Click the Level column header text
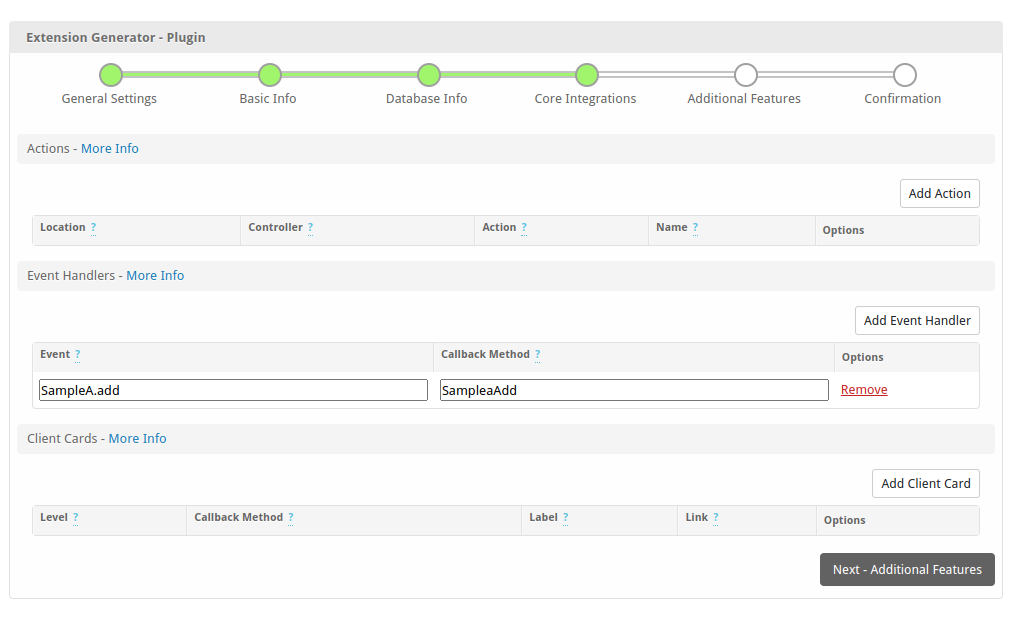 [54, 517]
